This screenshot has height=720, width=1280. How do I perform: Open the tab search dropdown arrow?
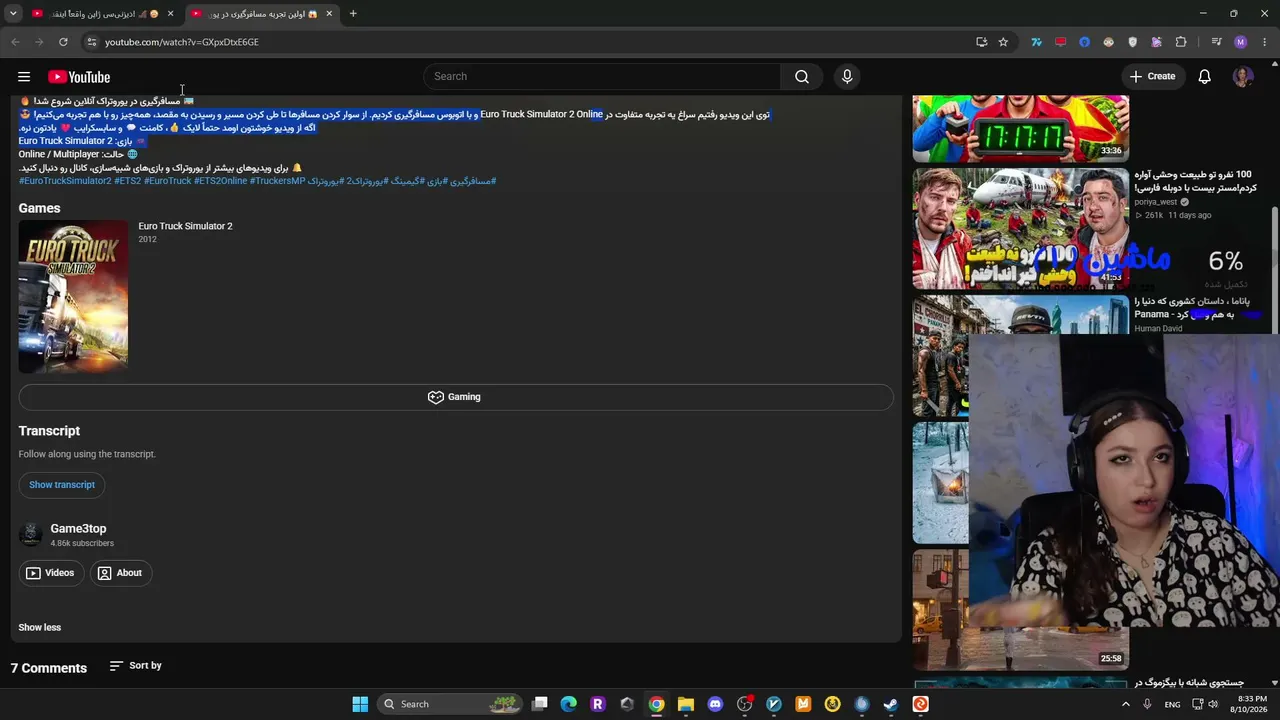coord(13,14)
